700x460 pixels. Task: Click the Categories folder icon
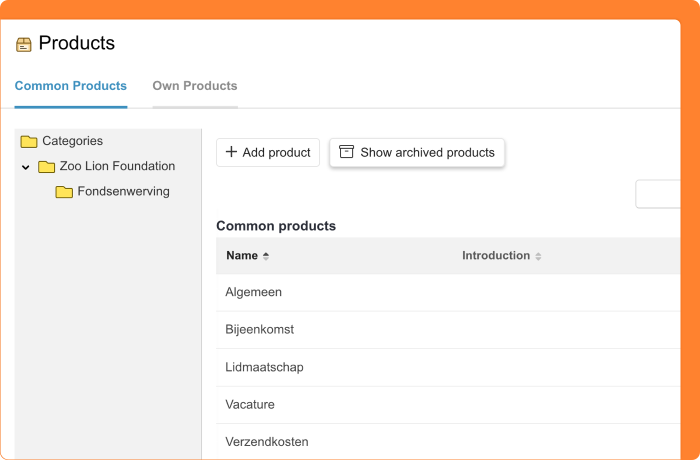point(29,142)
